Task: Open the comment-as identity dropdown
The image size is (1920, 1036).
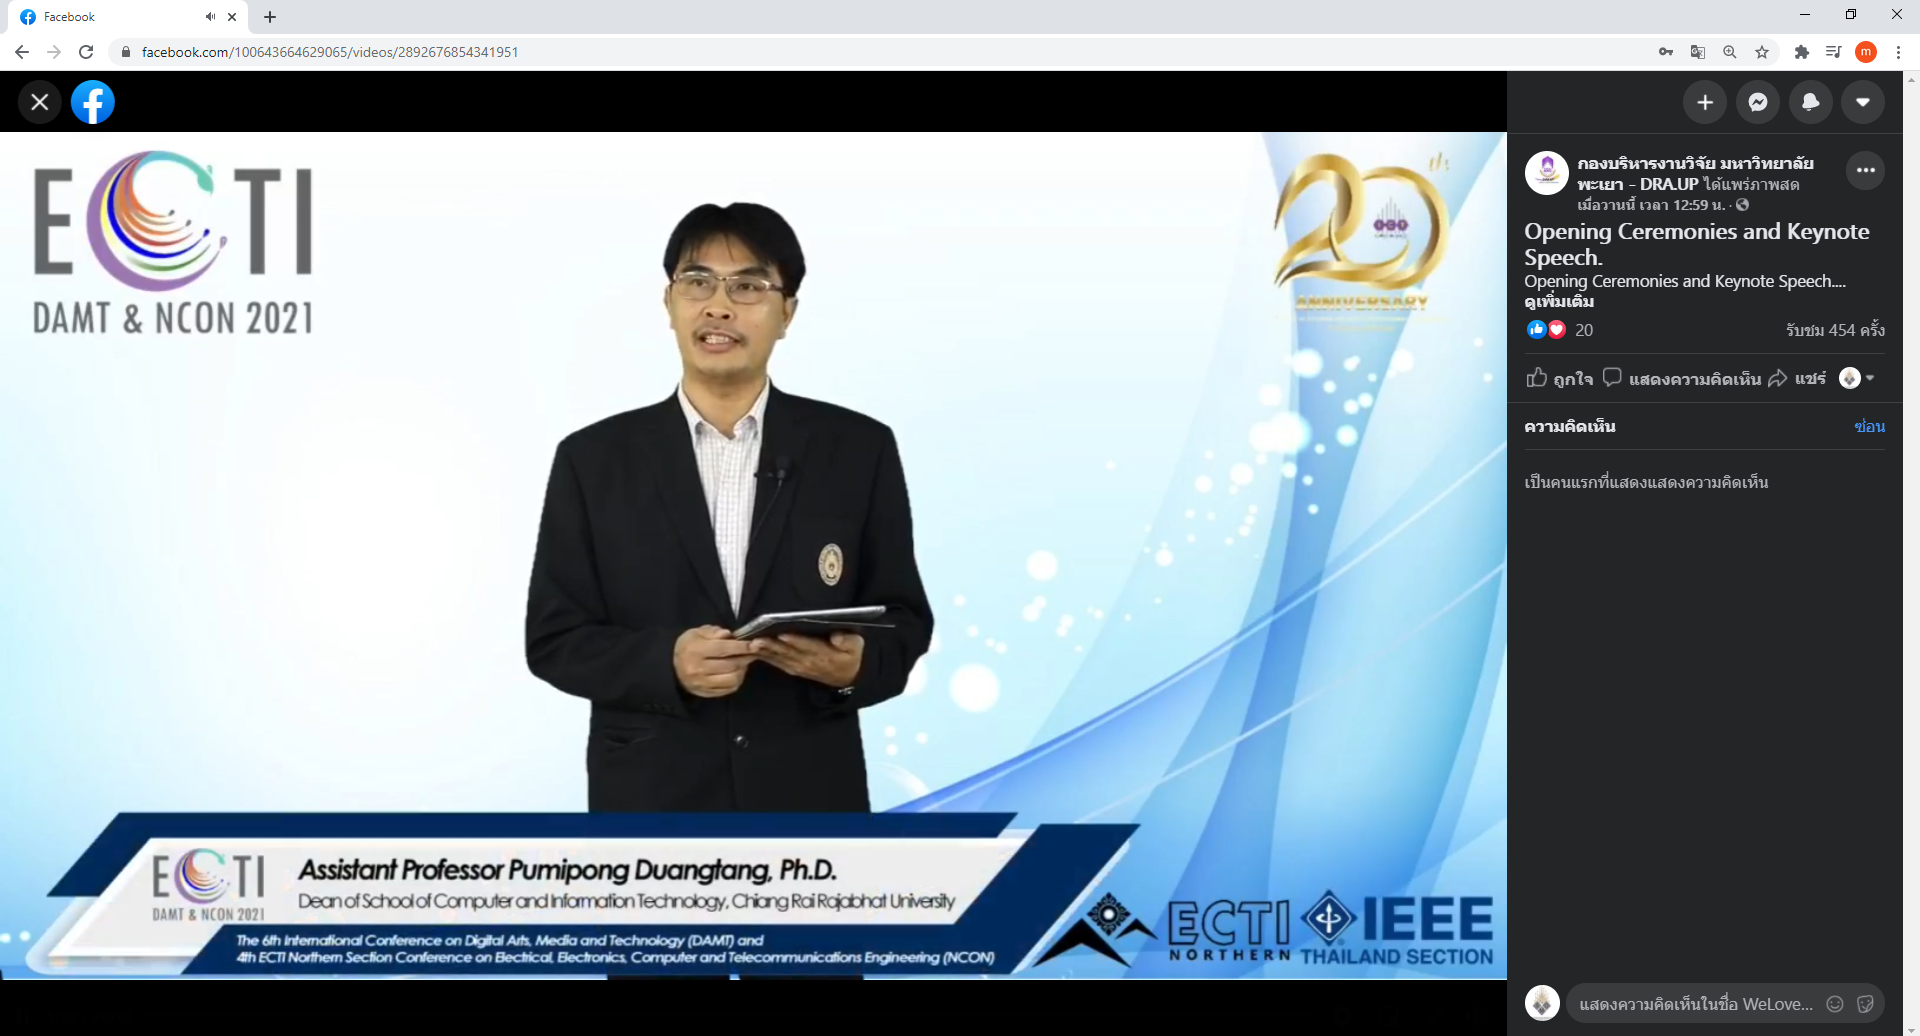Action: [1857, 378]
